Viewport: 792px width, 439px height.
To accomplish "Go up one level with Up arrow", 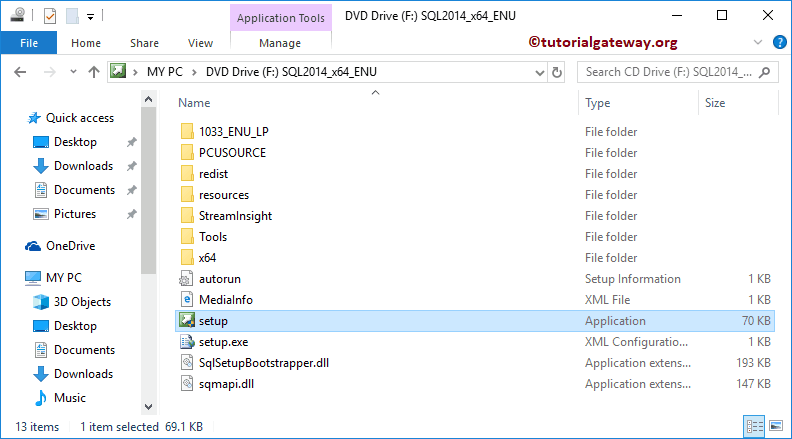I will point(94,72).
